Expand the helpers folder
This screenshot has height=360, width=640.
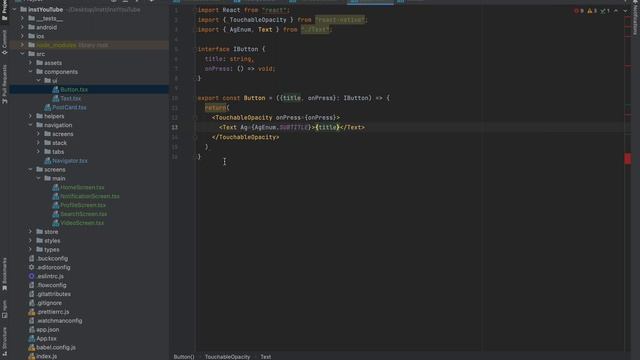[31, 116]
